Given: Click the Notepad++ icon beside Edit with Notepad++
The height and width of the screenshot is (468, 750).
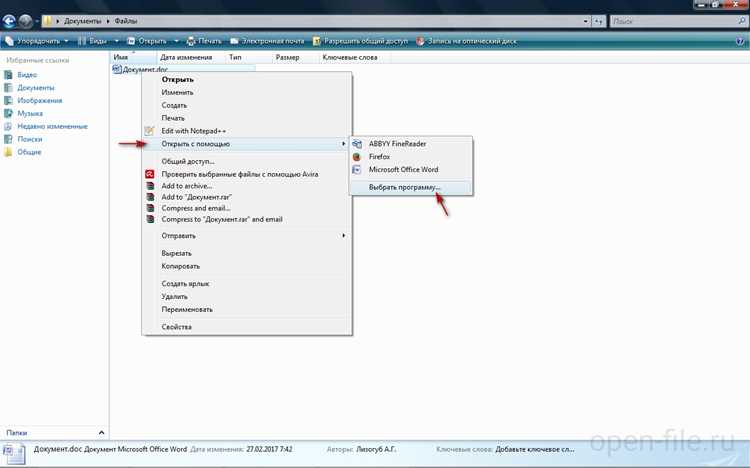Looking at the screenshot, I should pyautogui.click(x=149, y=131).
